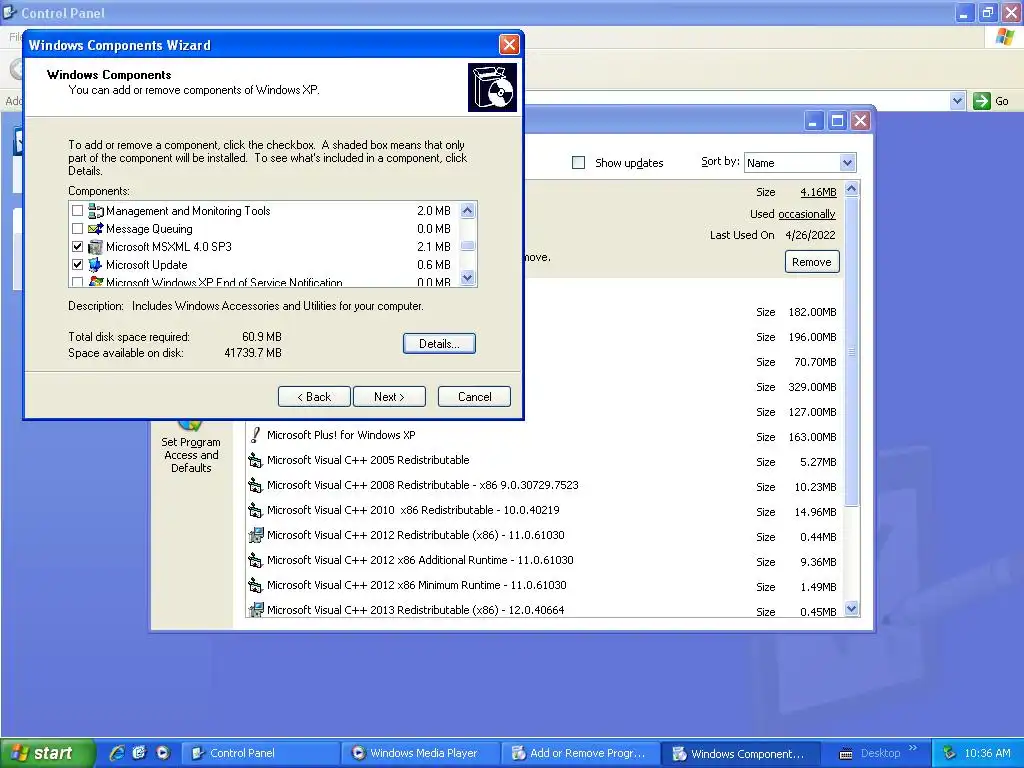This screenshot has width=1024, height=768.
Task: Open the address bar dropdown arrow
Action: 957,101
